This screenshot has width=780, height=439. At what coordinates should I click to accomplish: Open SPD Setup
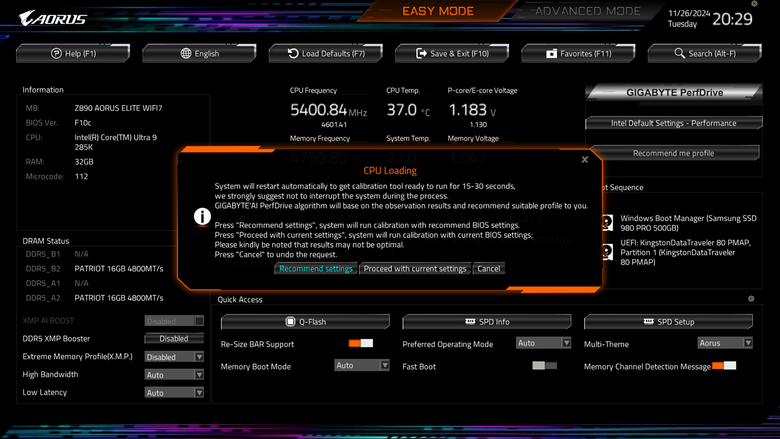point(669,322)
